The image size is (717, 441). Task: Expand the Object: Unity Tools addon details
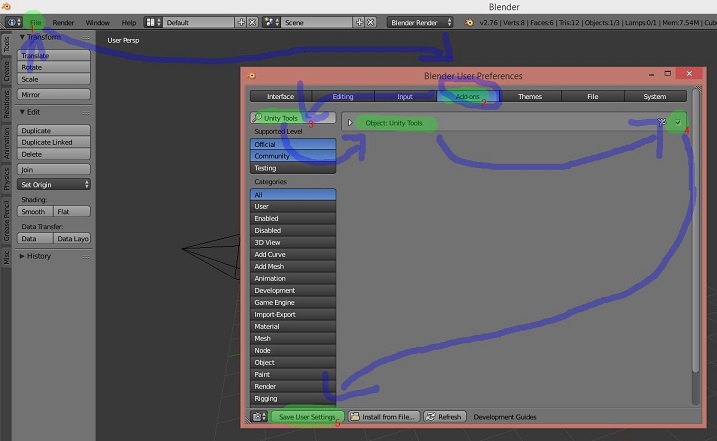click(x=350, y=123)
